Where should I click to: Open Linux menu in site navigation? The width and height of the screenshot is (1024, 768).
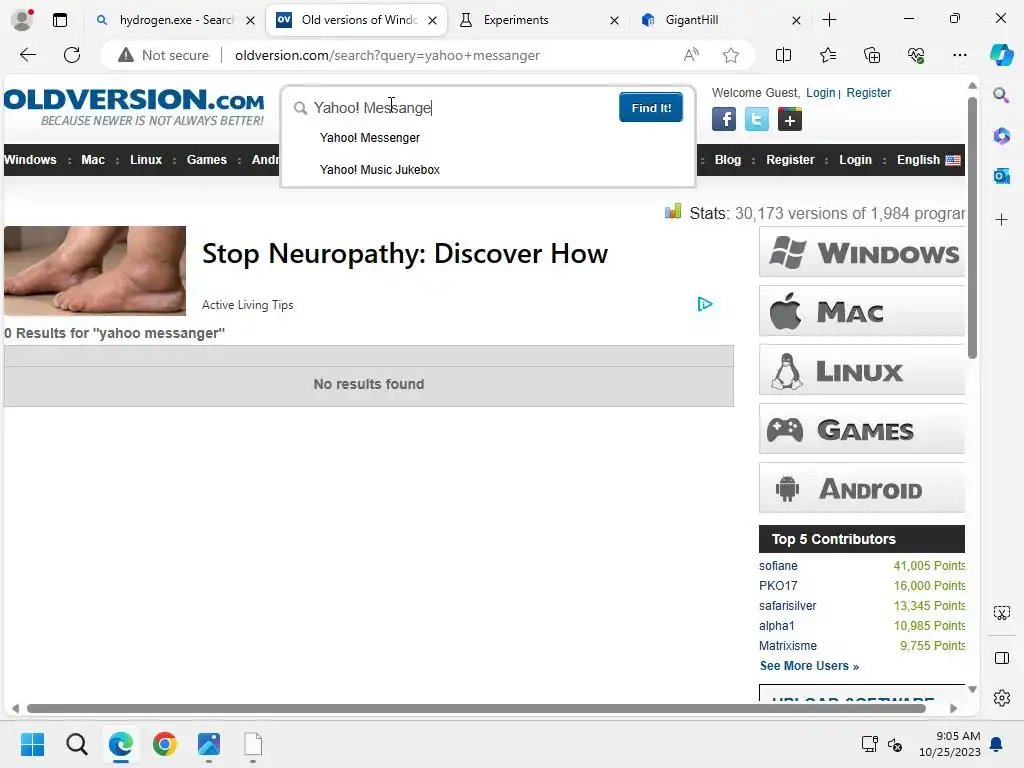point(146,159)
